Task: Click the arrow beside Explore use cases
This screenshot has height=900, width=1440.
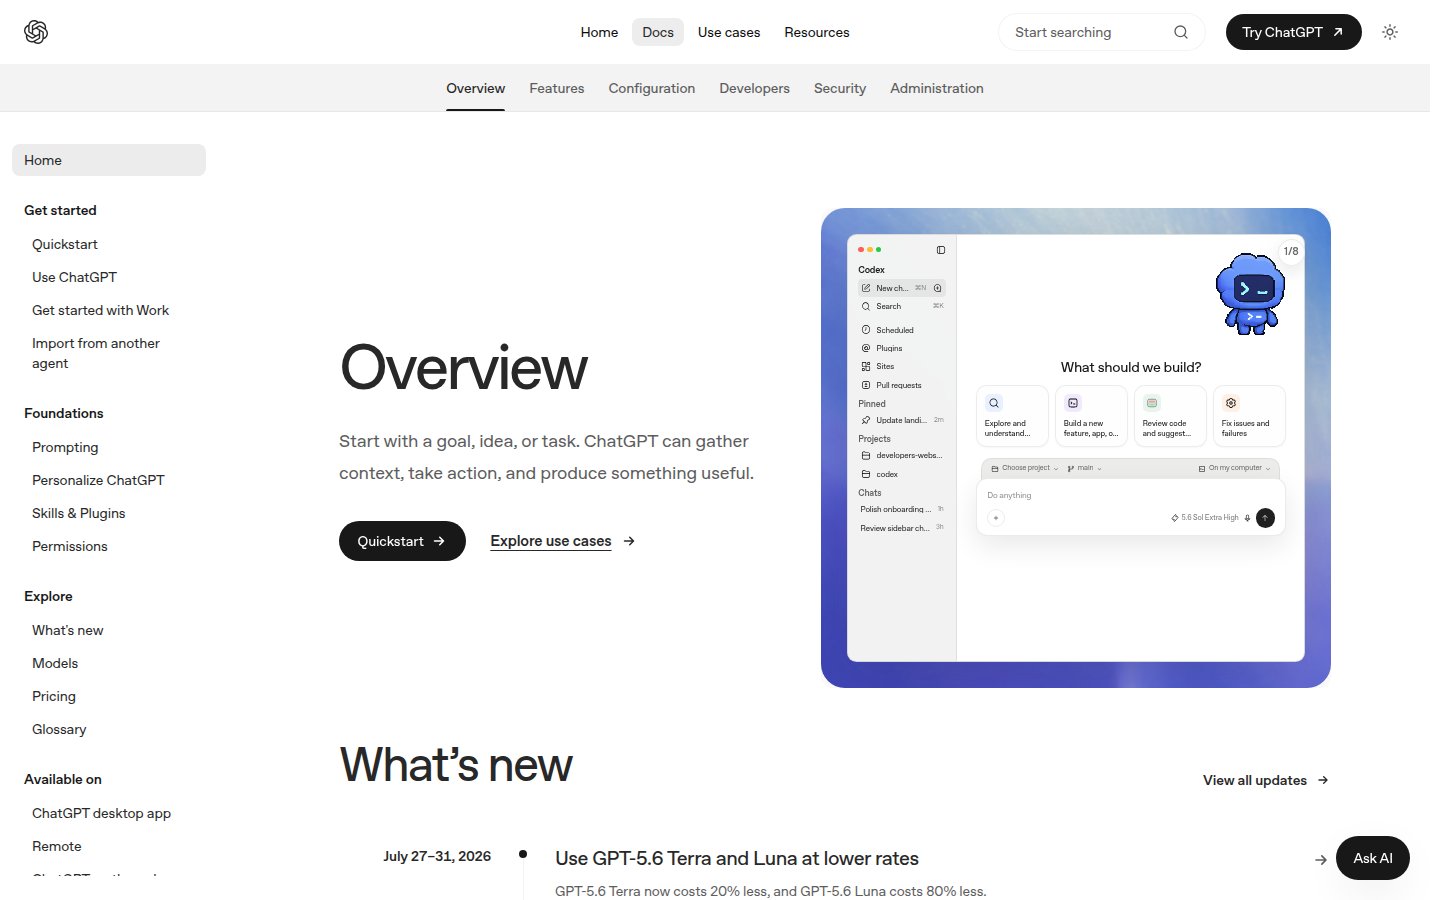Action: [629, 541]
